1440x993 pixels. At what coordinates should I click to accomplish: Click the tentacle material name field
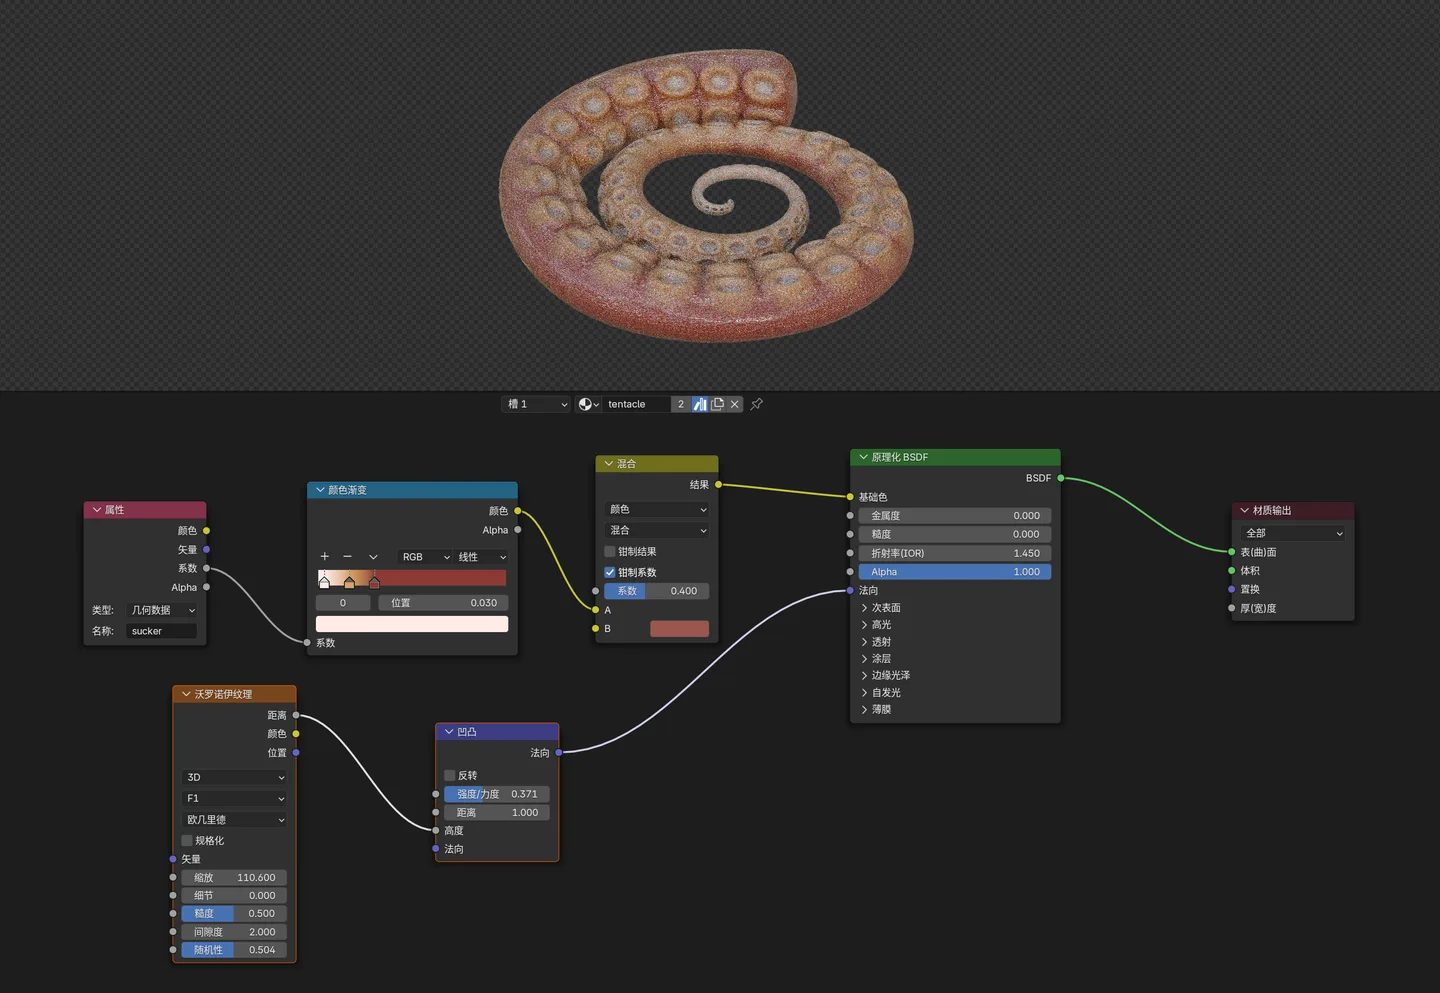point(637,404)
